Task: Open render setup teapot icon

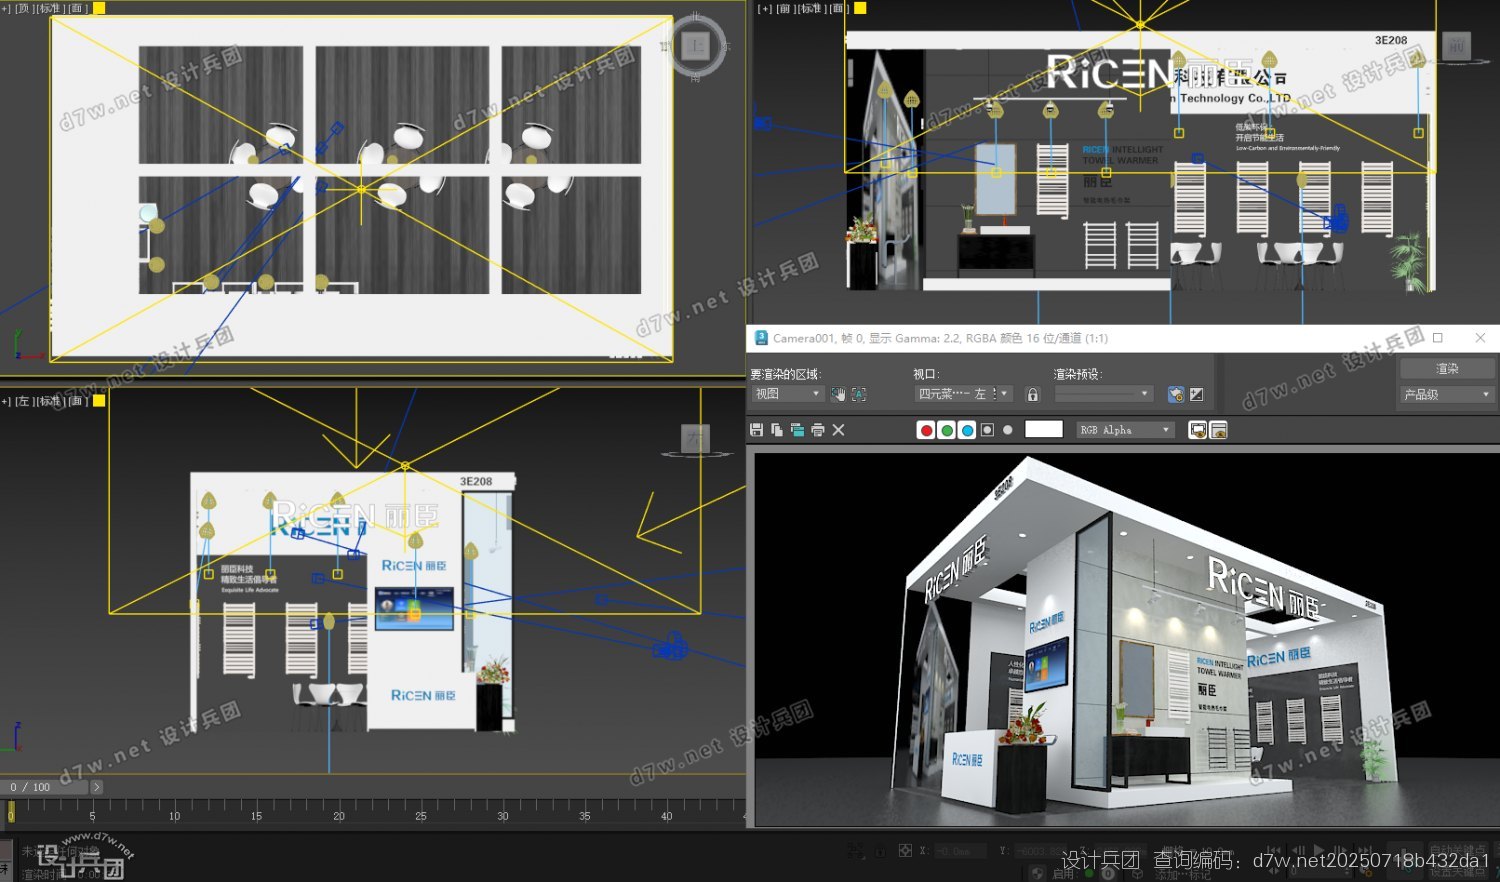Action: (1176, 394)
